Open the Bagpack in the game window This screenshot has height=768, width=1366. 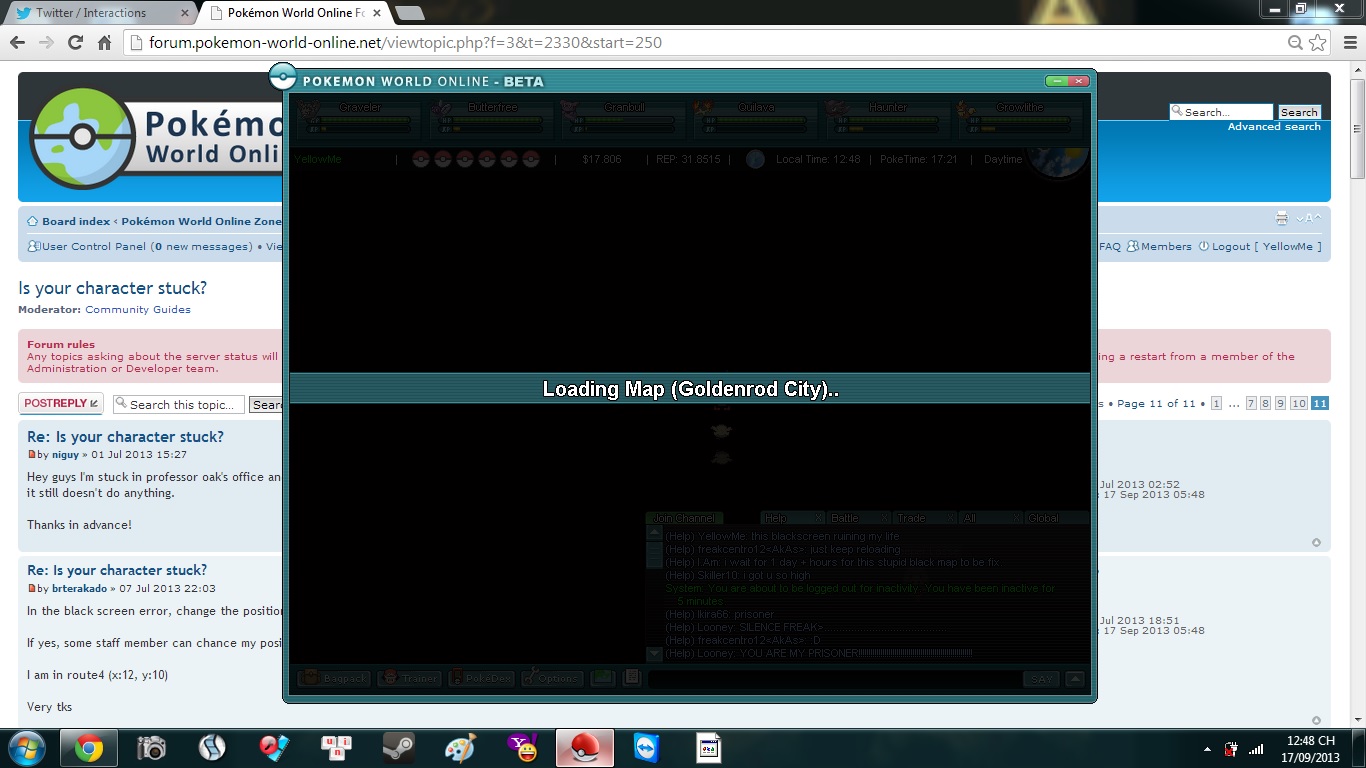[334, 678]
